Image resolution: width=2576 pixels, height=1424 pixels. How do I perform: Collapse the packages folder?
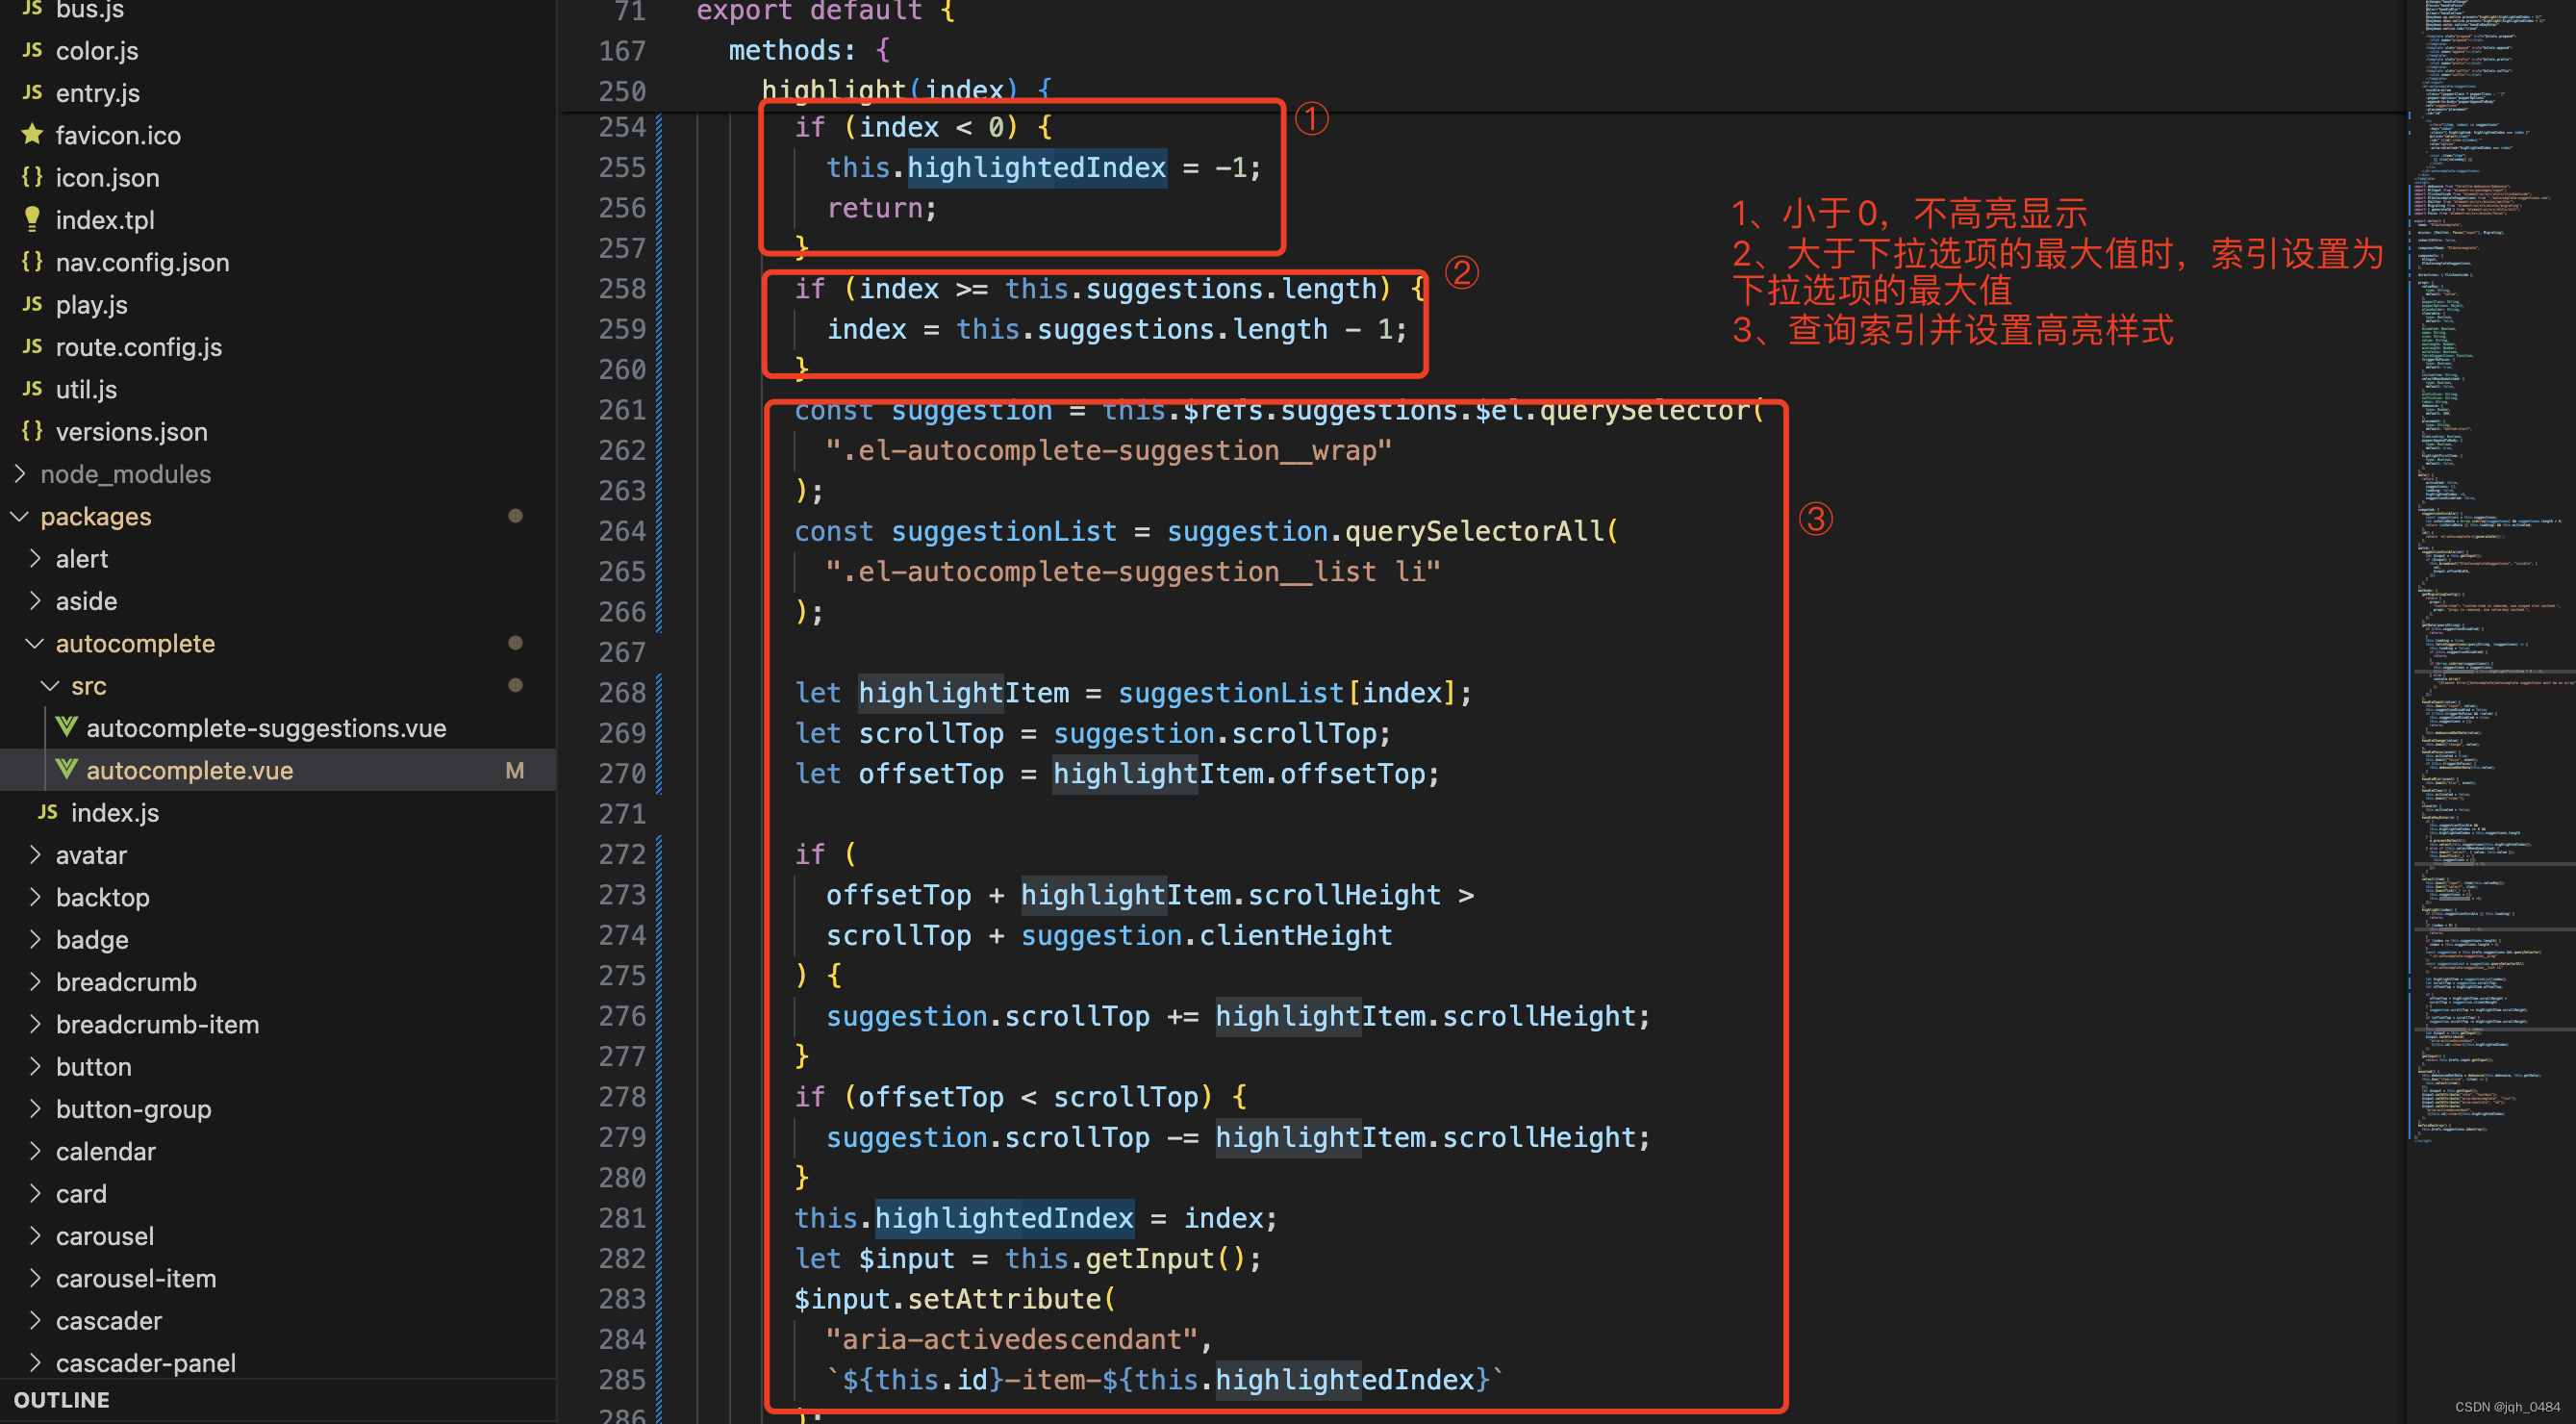point(18,516)
